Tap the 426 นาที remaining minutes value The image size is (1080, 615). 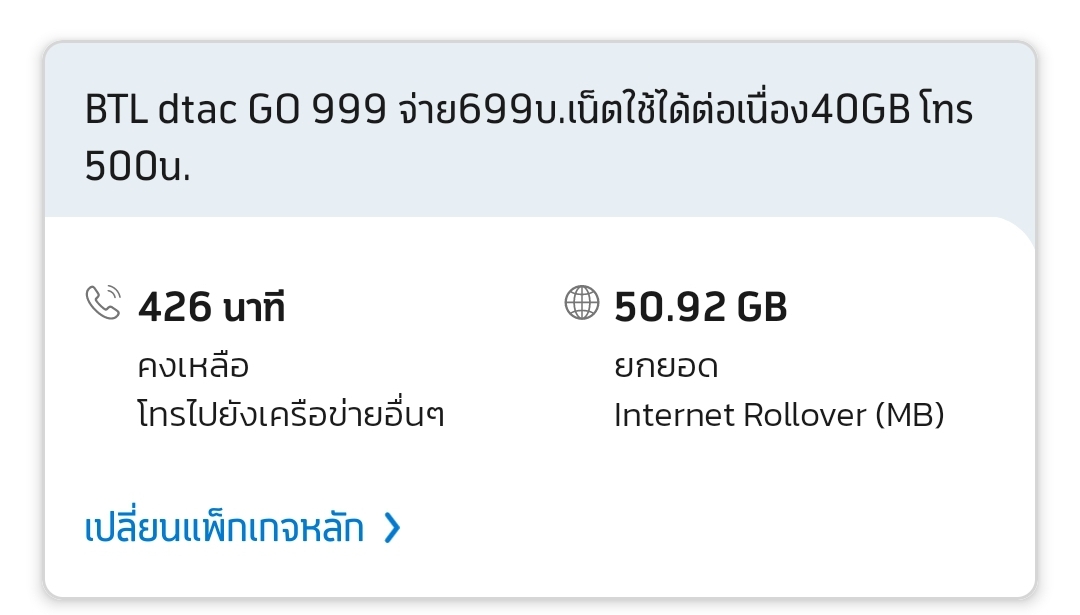(211, 306)
